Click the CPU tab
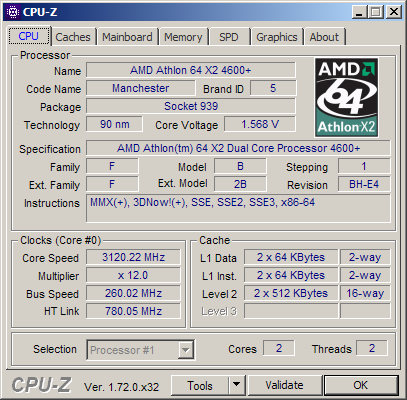The width and height of the screenshot is (407, 400). coord(29,36)
